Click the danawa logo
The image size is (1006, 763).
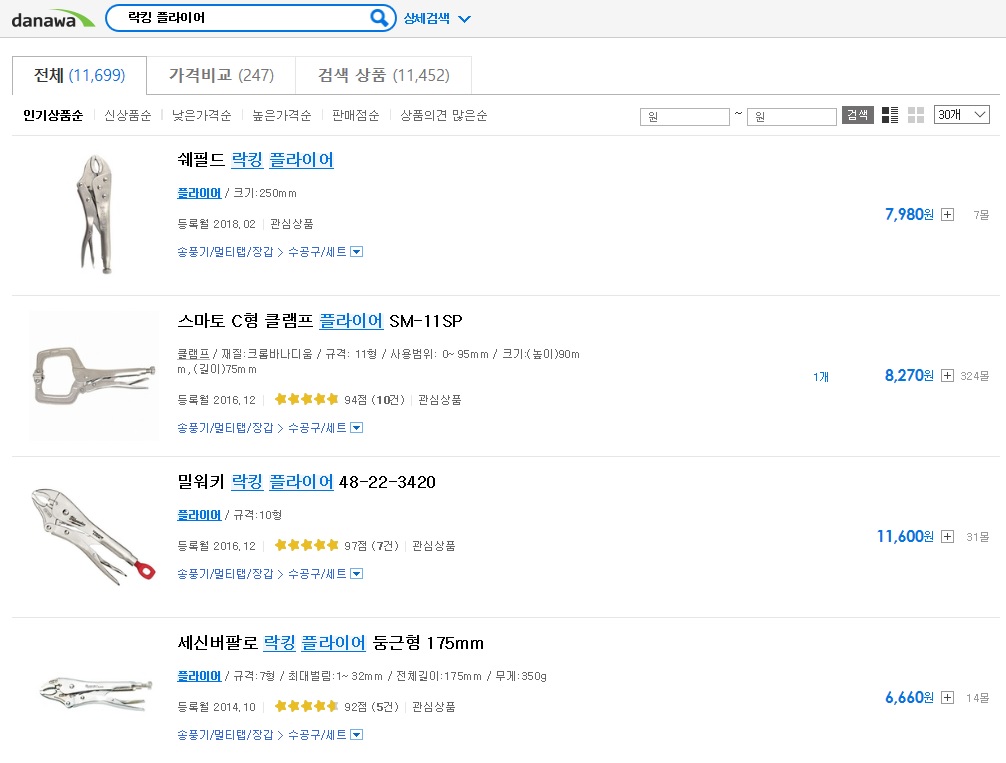53,19
